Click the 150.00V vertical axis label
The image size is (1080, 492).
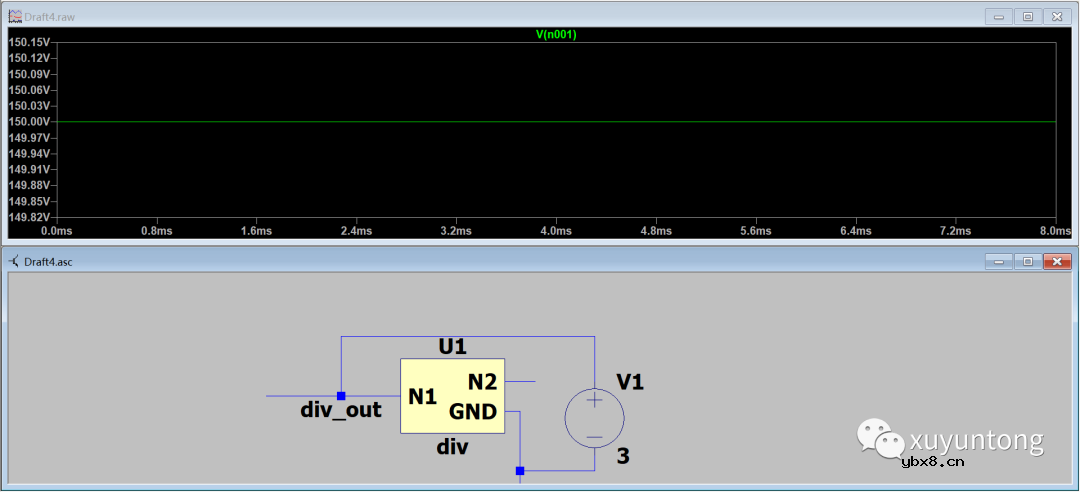(29, 122)
